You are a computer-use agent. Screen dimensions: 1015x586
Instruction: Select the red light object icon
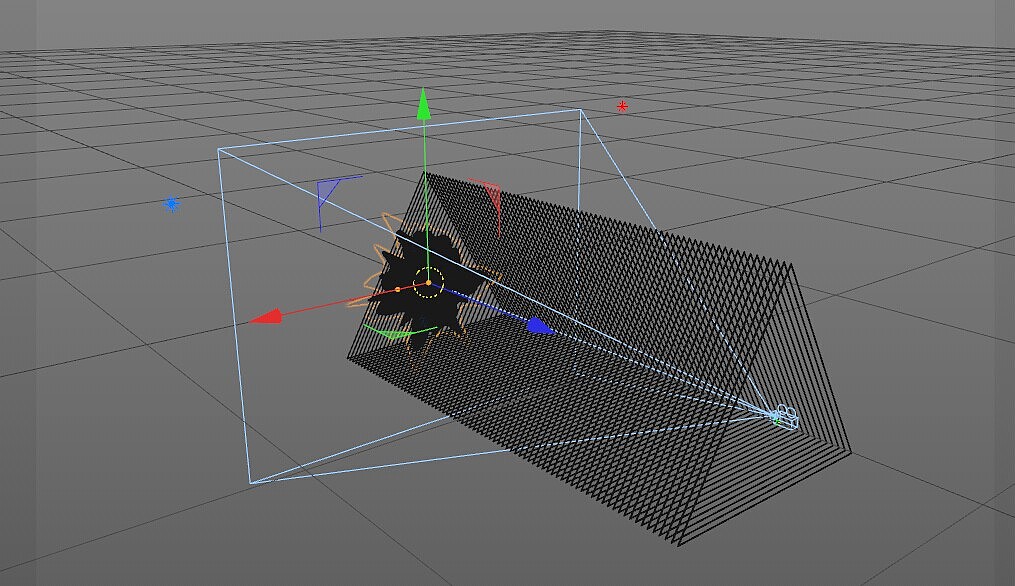(x=622, y=106)
